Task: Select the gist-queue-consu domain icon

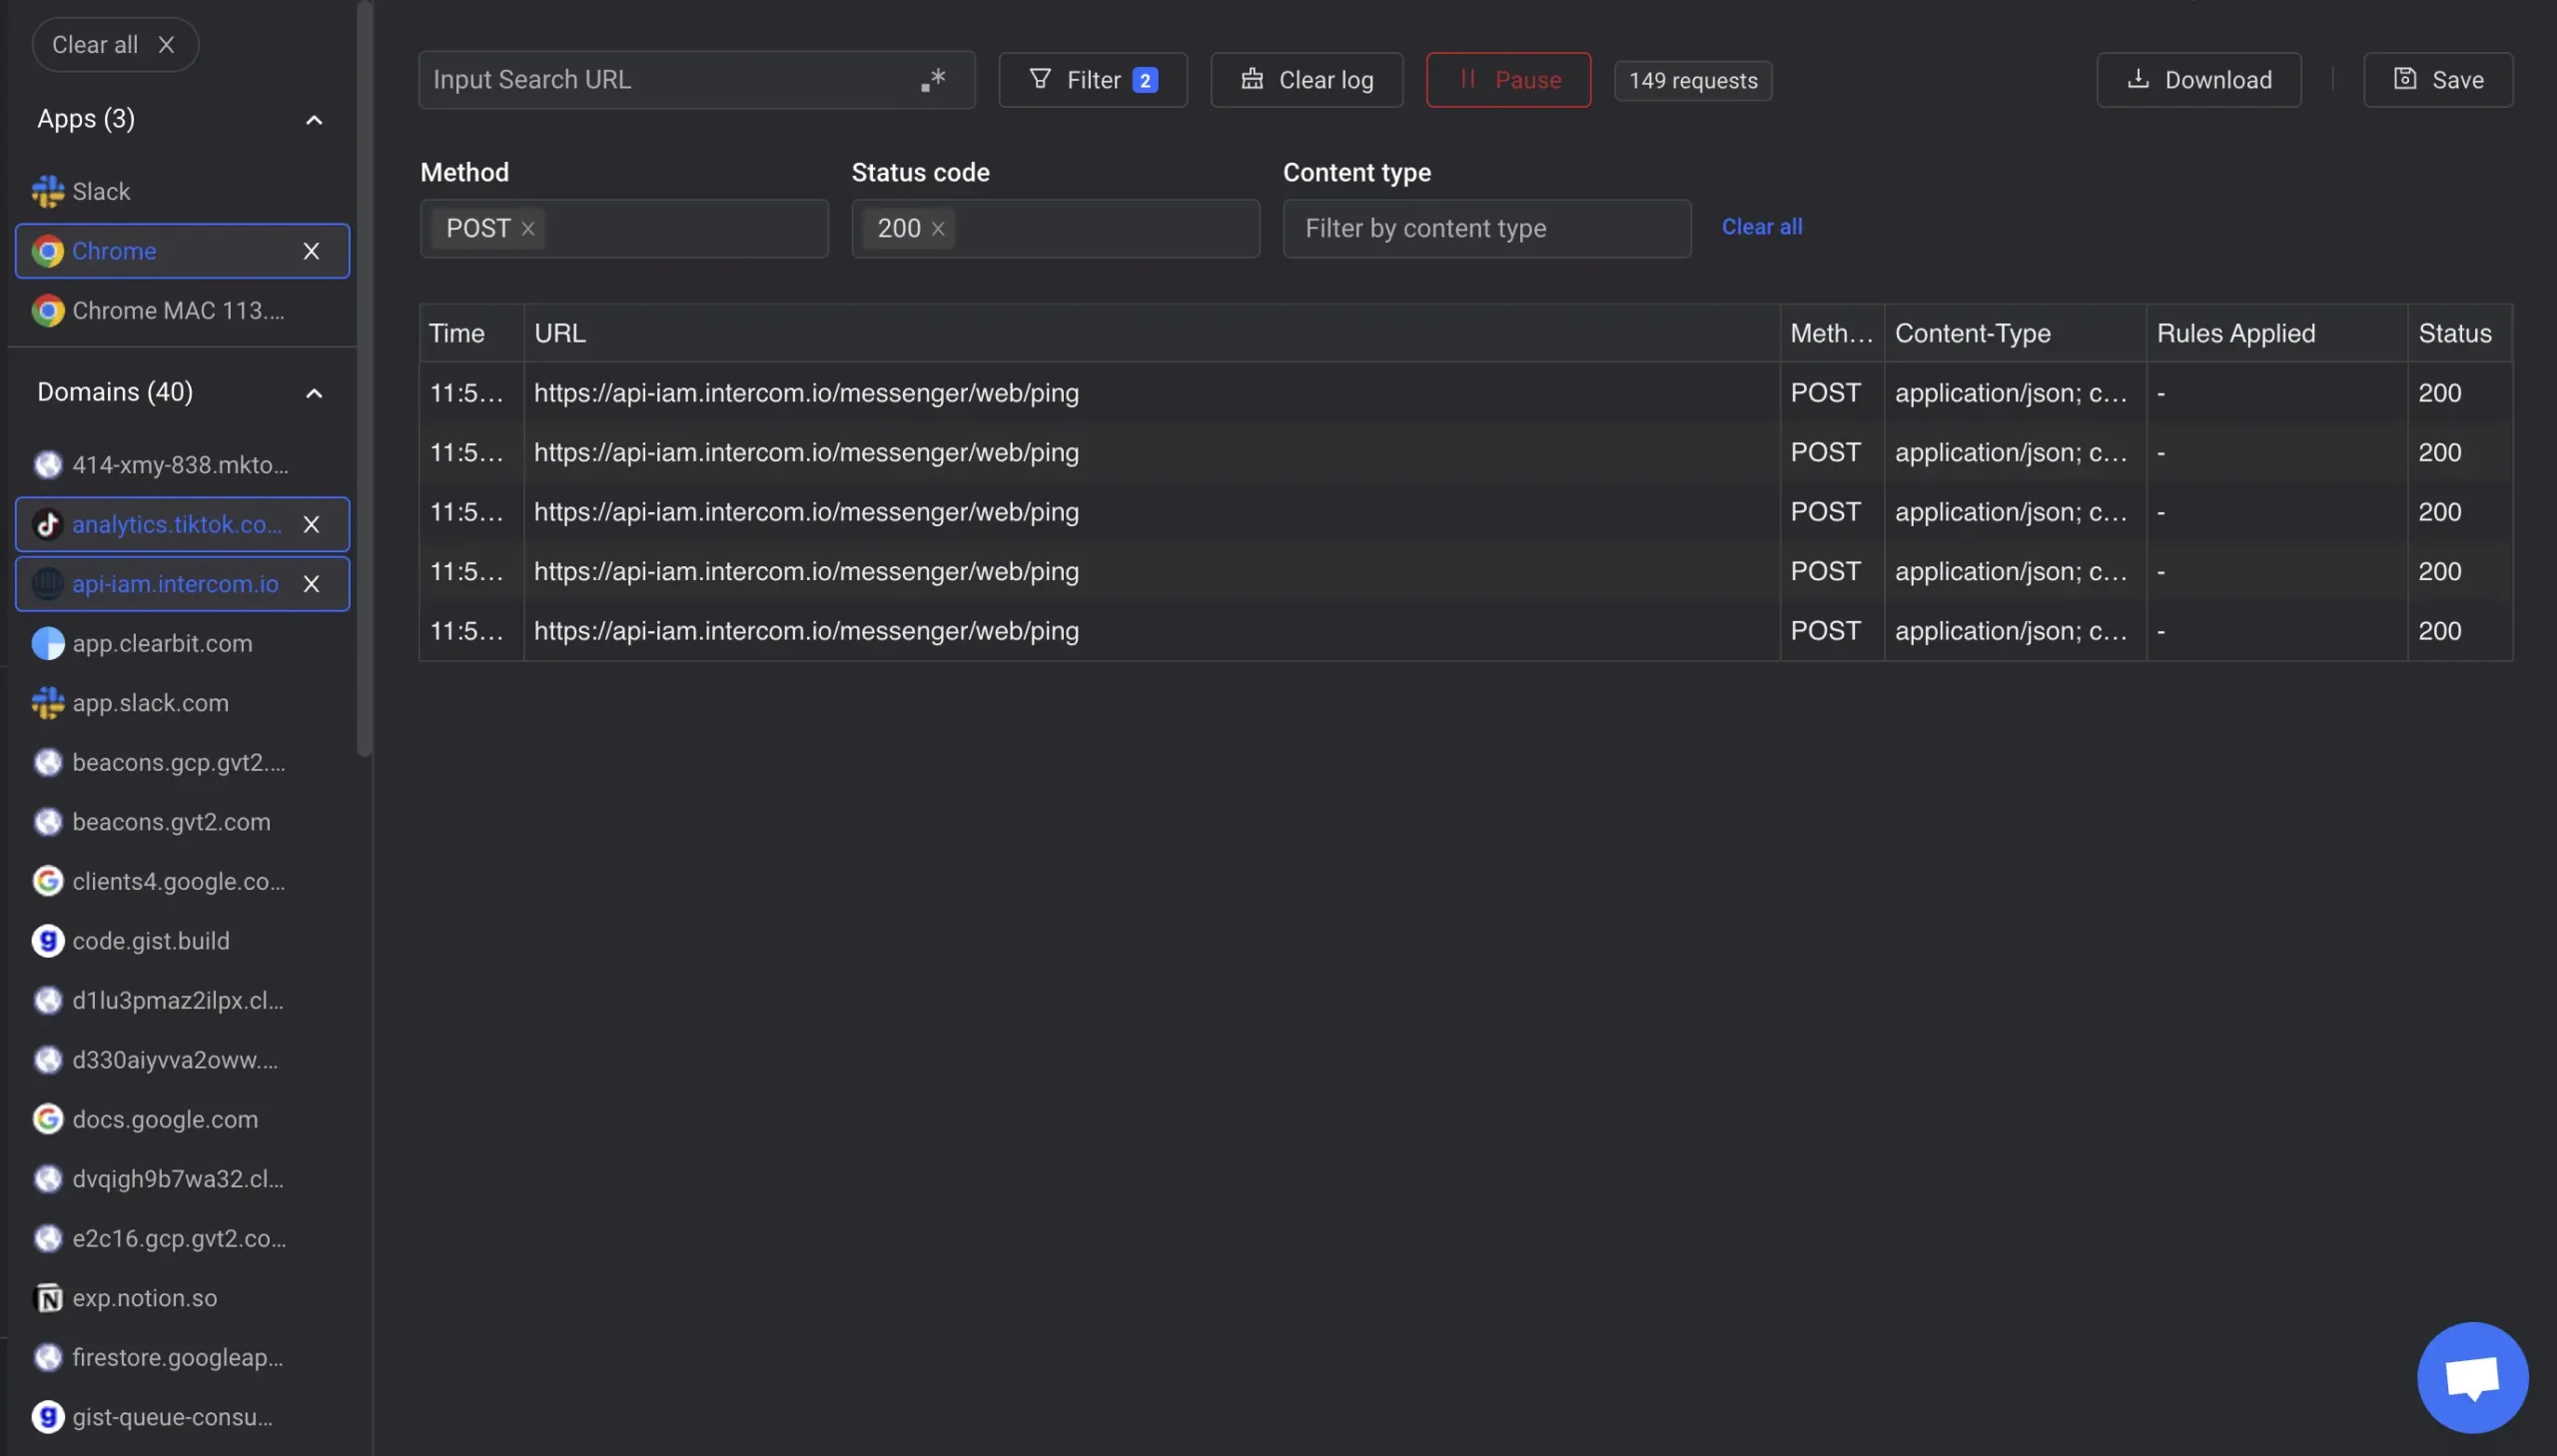Action: click(x=48, y=1417)
